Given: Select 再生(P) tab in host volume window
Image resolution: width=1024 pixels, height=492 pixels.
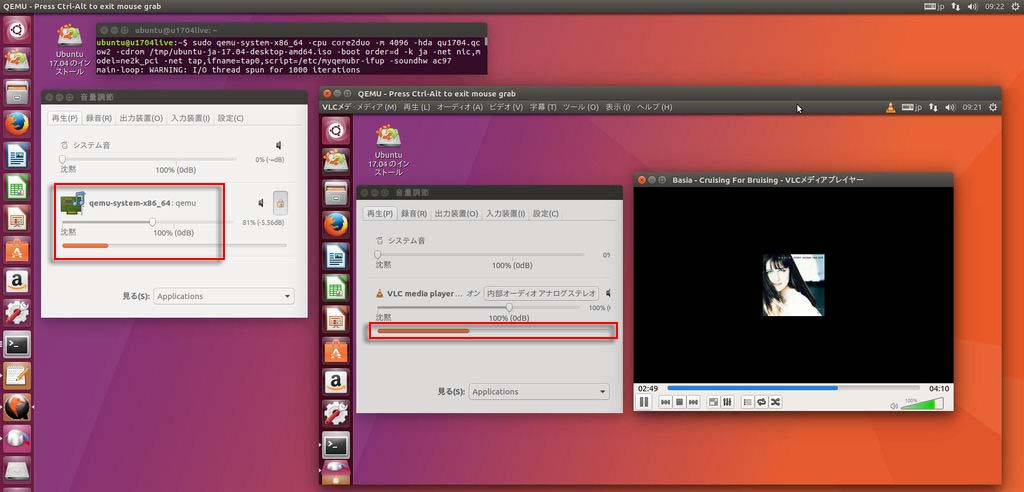Looking at the screenshot, I should (x=65, y=118).
